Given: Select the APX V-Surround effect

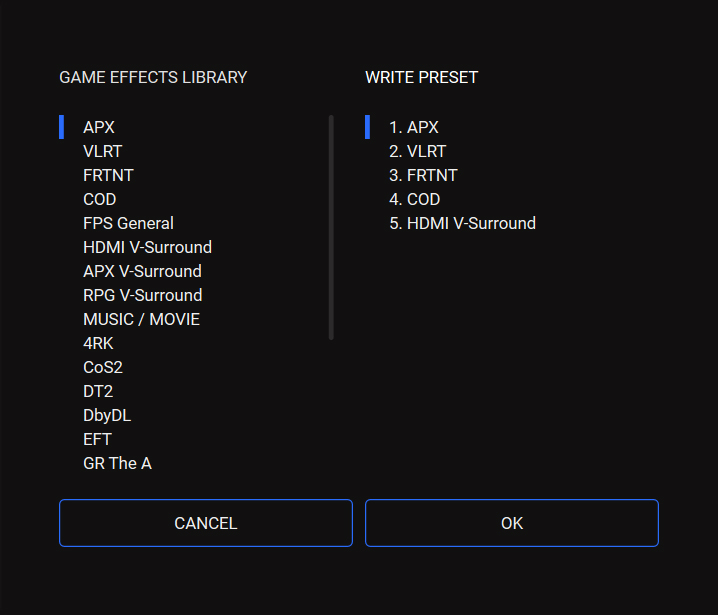Looking at the screenshot, I should (x=142, y=271).
